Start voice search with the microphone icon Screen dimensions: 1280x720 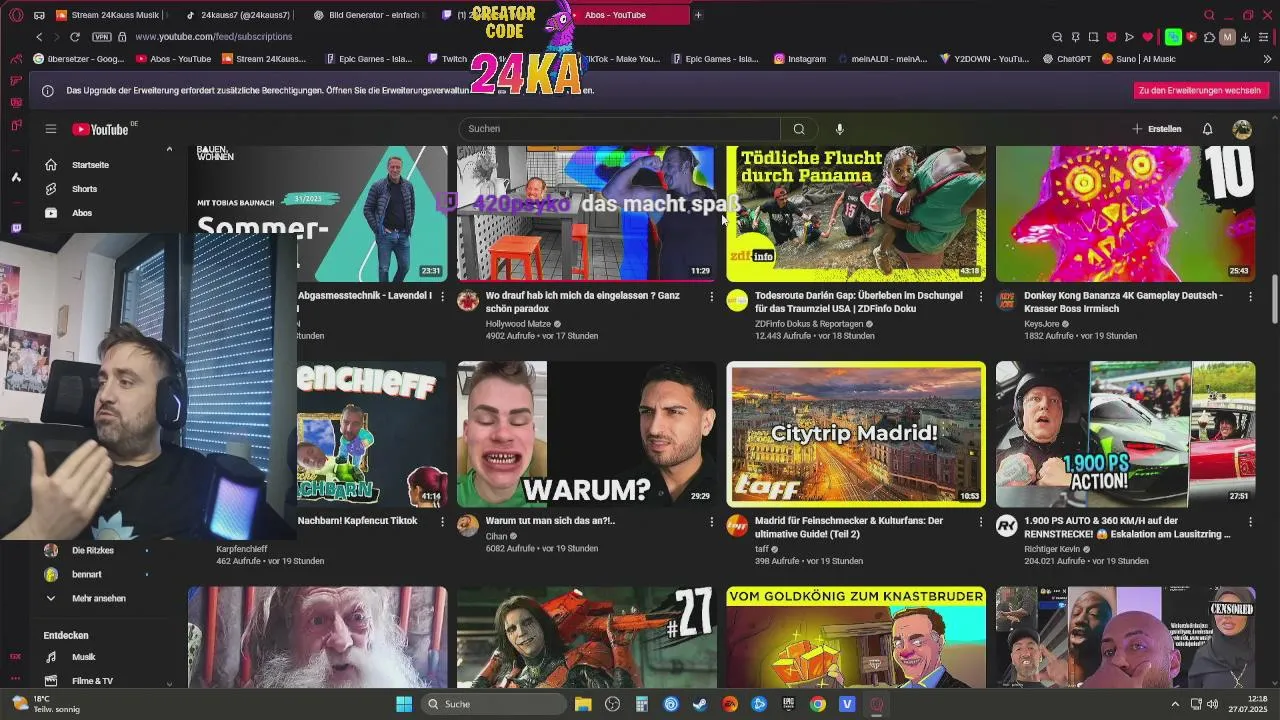pos(840,129)
